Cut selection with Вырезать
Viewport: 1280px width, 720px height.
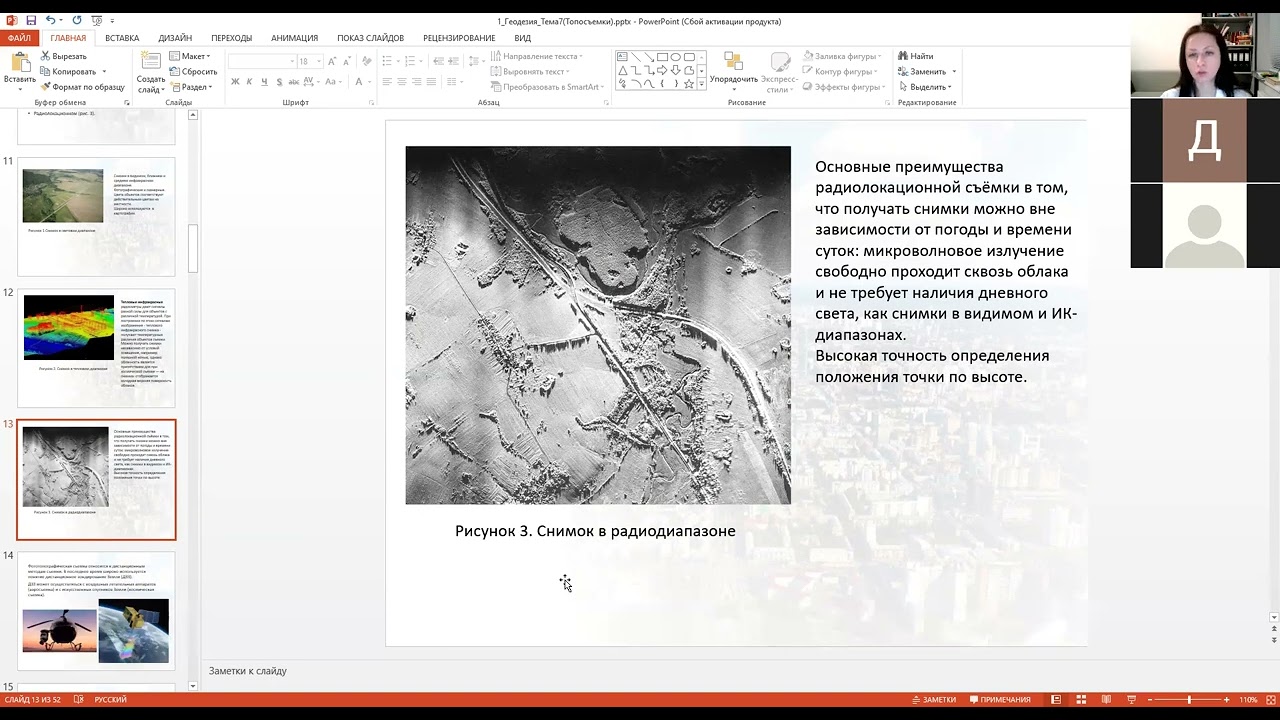(x=63, y=57)
